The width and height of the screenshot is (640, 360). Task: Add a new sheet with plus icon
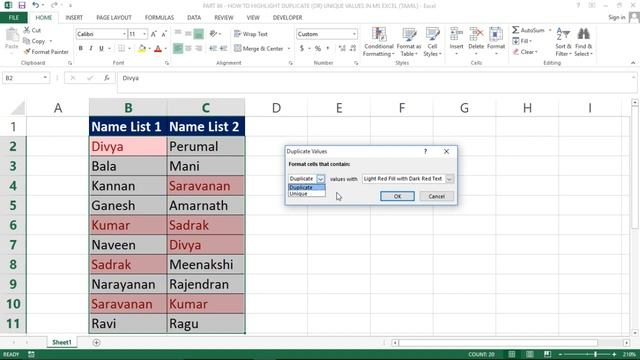tap(96, 343)
